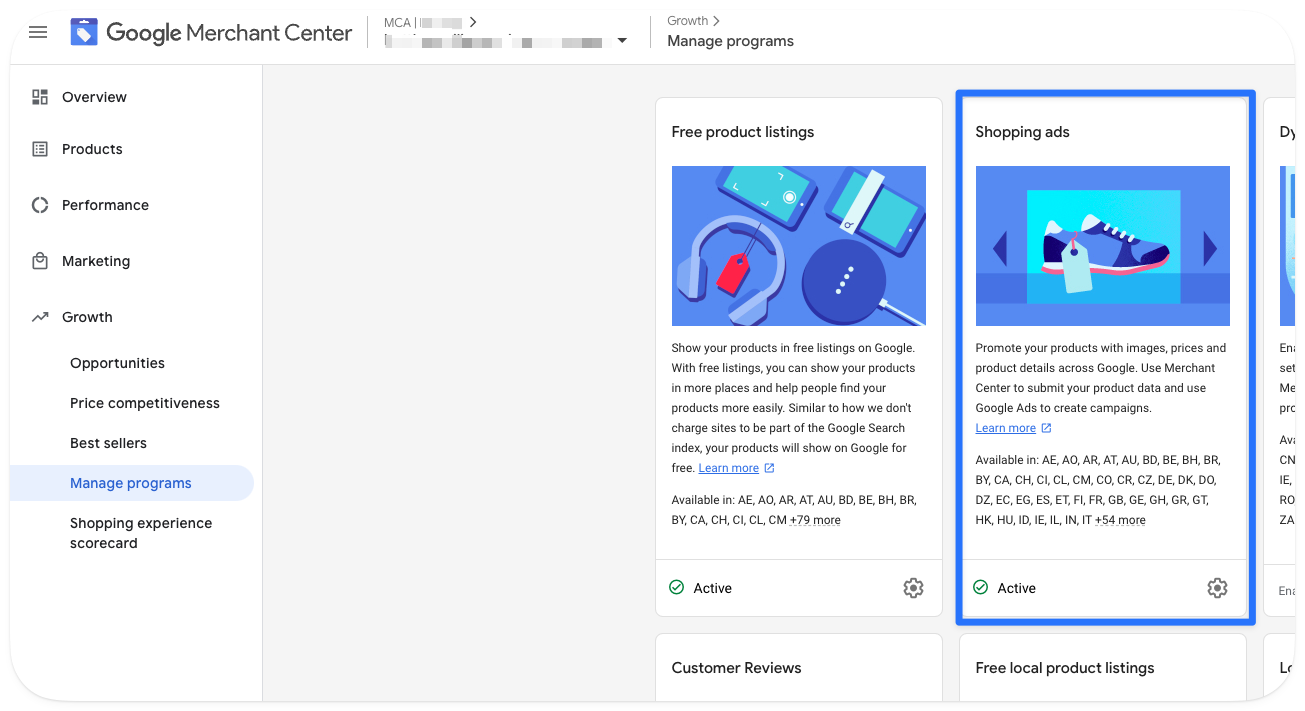The width and height of the screenshot is (1305, 711).
Task: Open the hamburger main menu
Action: click(x=38, y=32)
